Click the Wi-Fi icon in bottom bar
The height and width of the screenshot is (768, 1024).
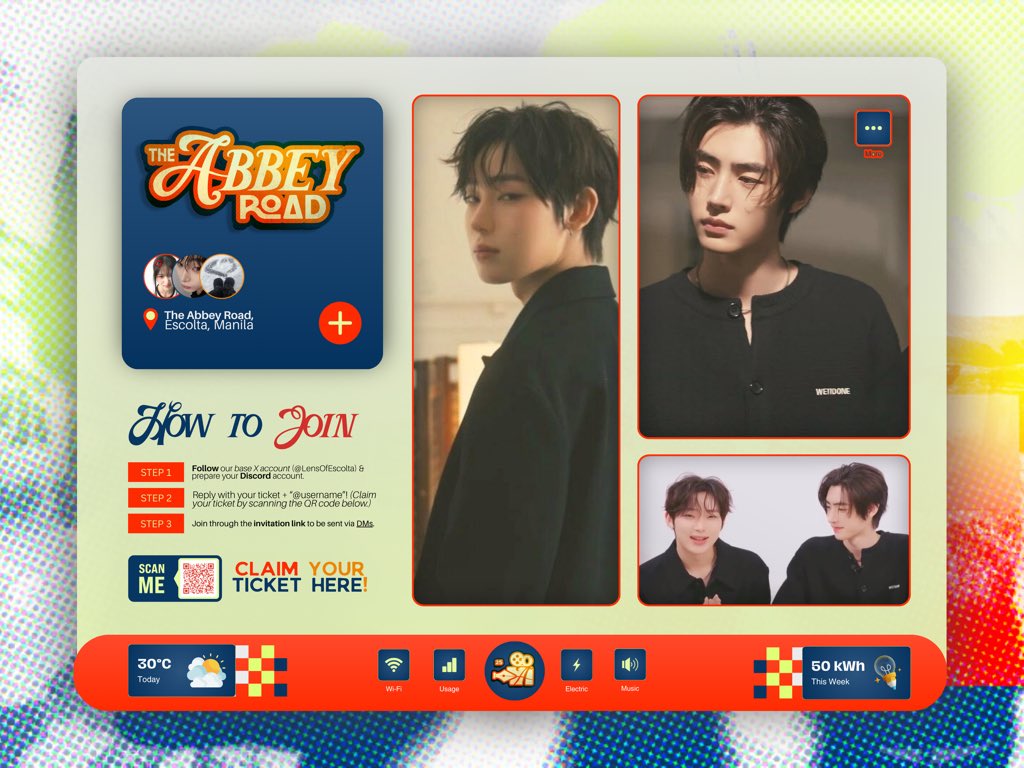[x=394, y=665]
